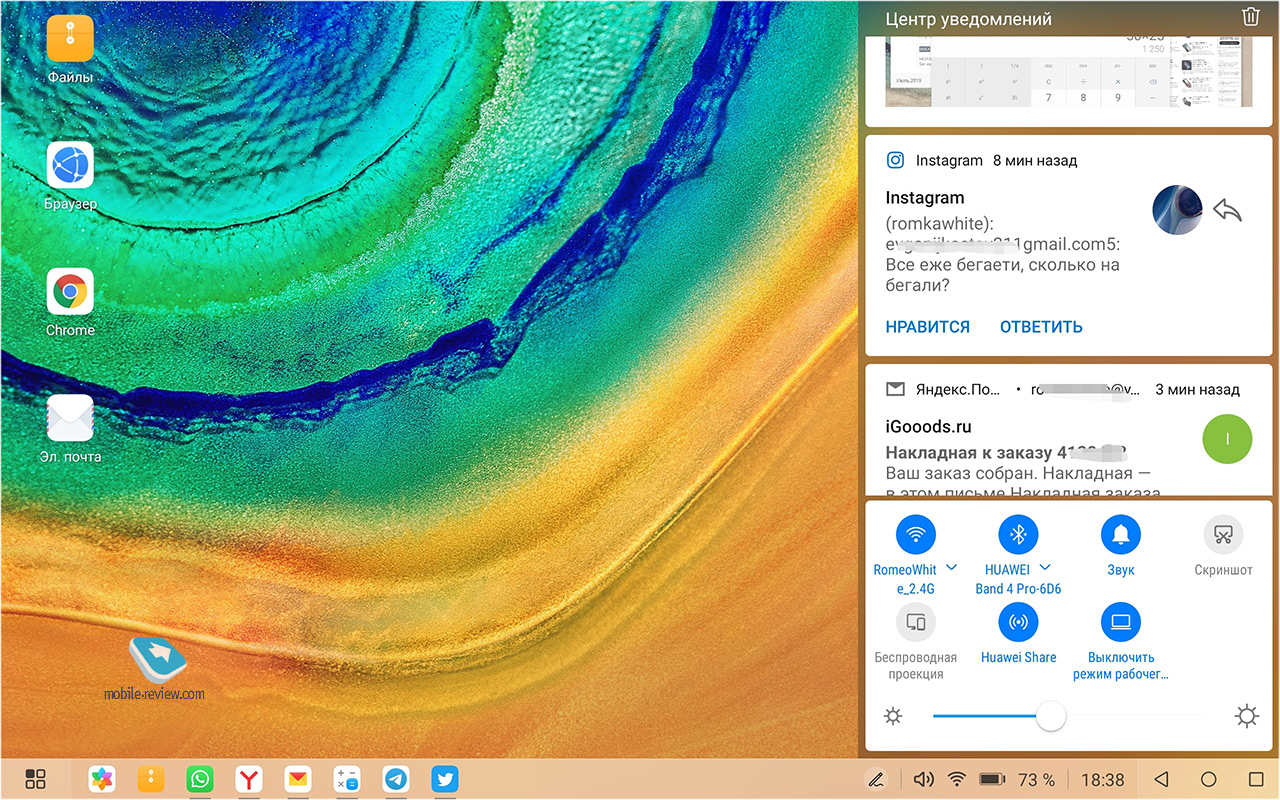This screenshot has width=1280, height=800.
Task: Open Telegram from the taskbar
Action: (x=396, y=779)
